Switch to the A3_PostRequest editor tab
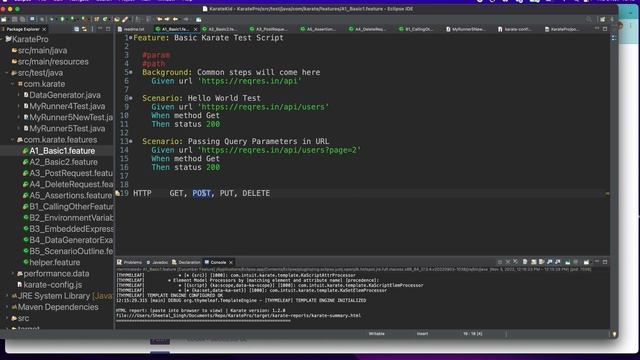The height and width of the screenshot is (360, 640). click(268, 29)
